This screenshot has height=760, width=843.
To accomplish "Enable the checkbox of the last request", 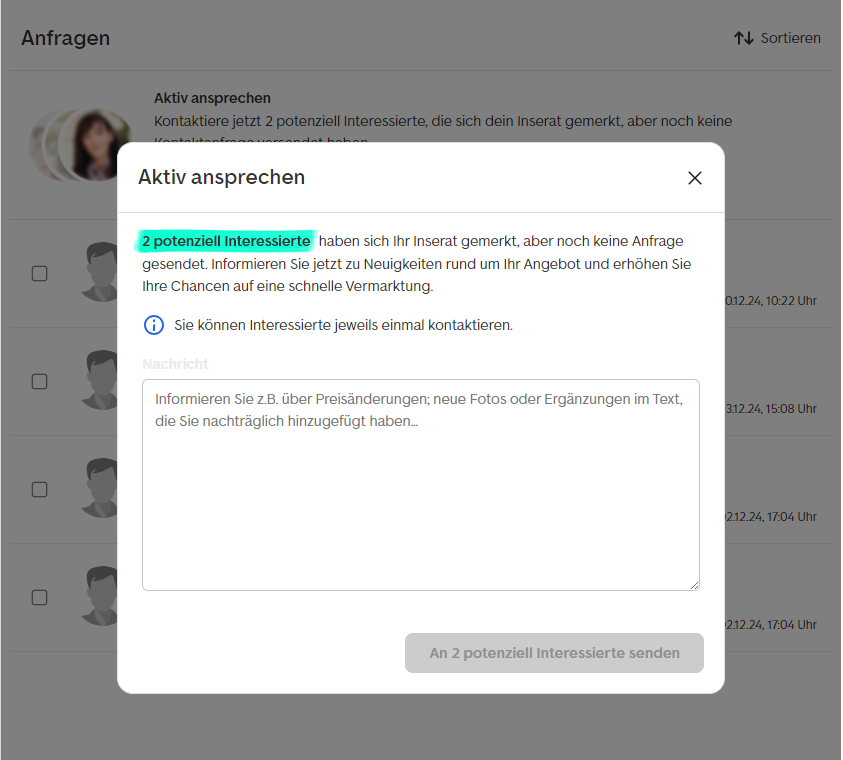I will pos(39,597).
